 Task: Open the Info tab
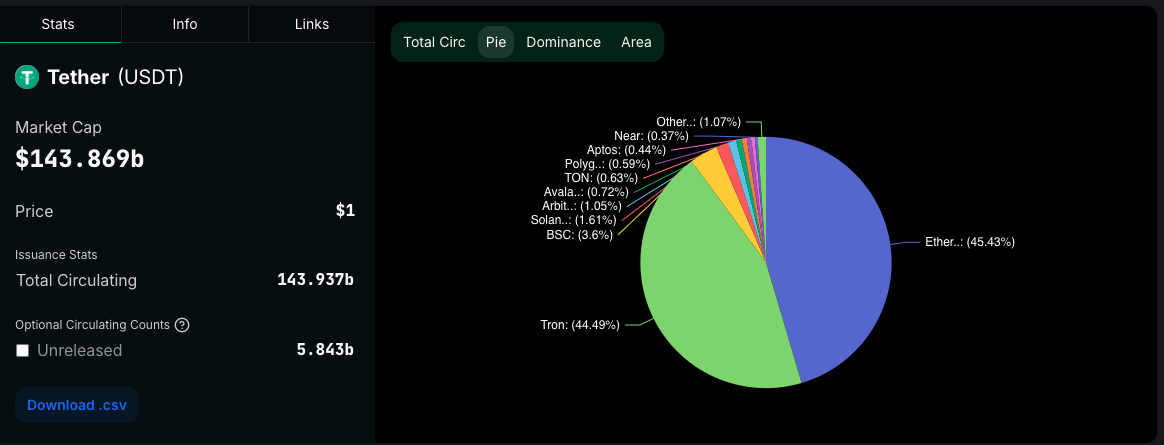[185, 24]
